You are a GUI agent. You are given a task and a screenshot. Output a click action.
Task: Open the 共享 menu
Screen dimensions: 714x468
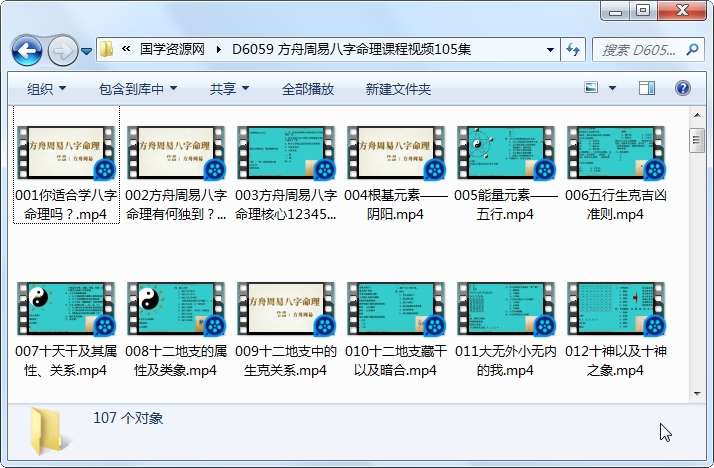coord(229,89)
